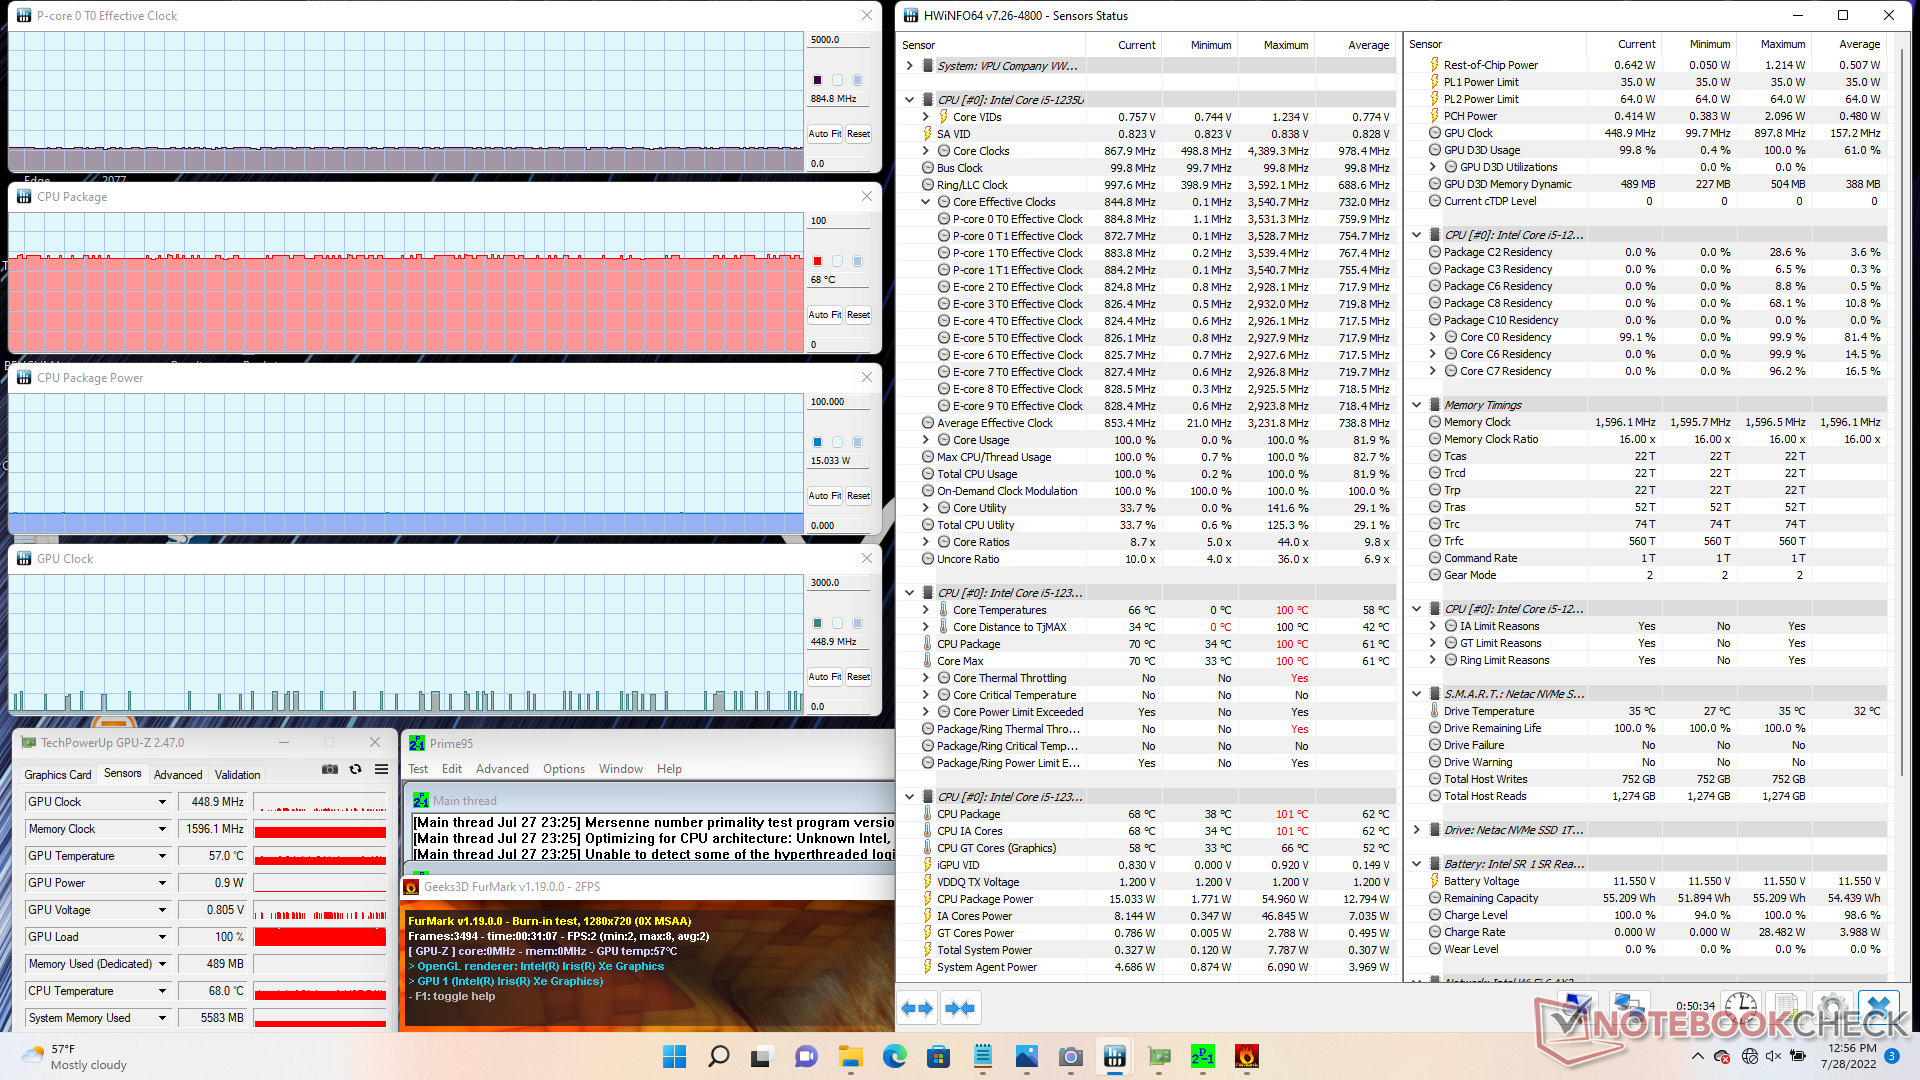
Task: Open the Help menu in Prime95
Action: (669, 769)
